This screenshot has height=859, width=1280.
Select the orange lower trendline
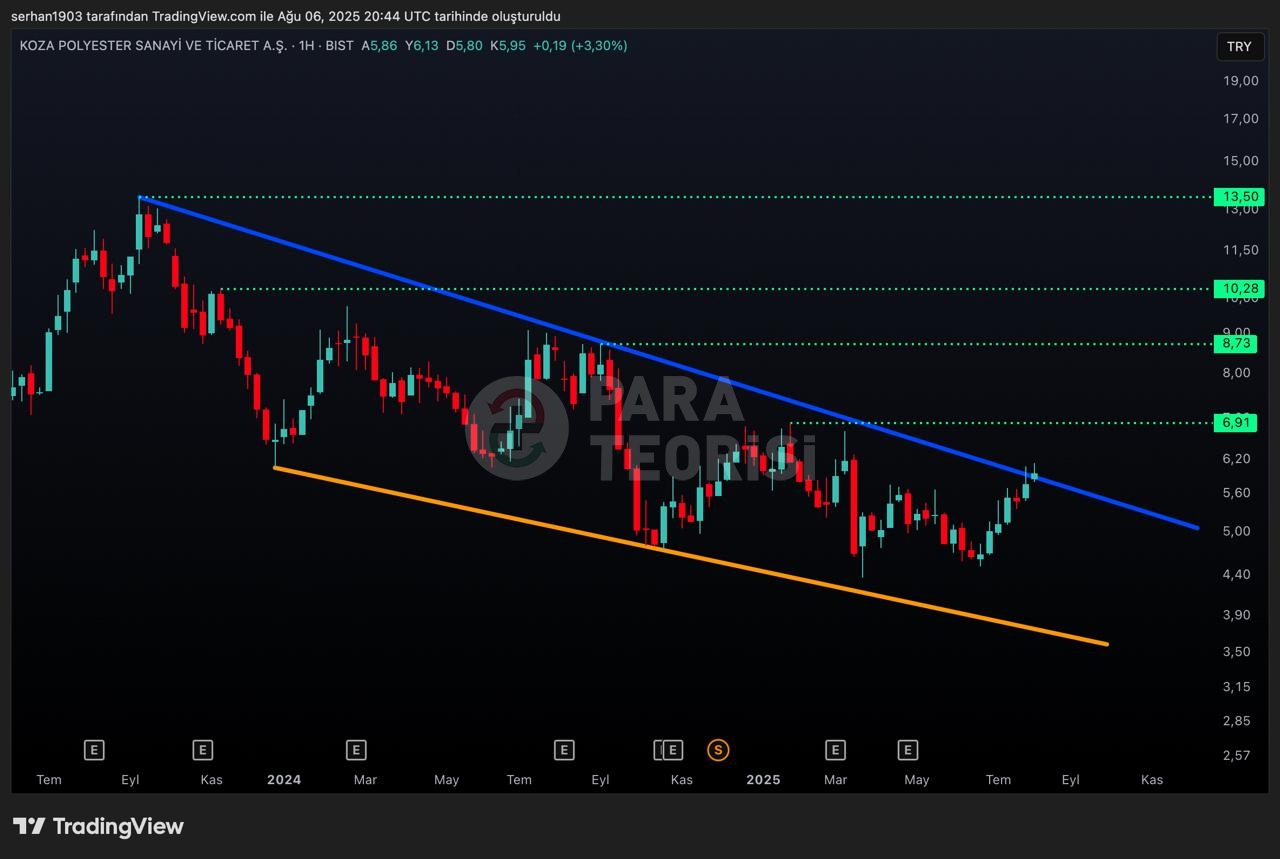[690, 555]
